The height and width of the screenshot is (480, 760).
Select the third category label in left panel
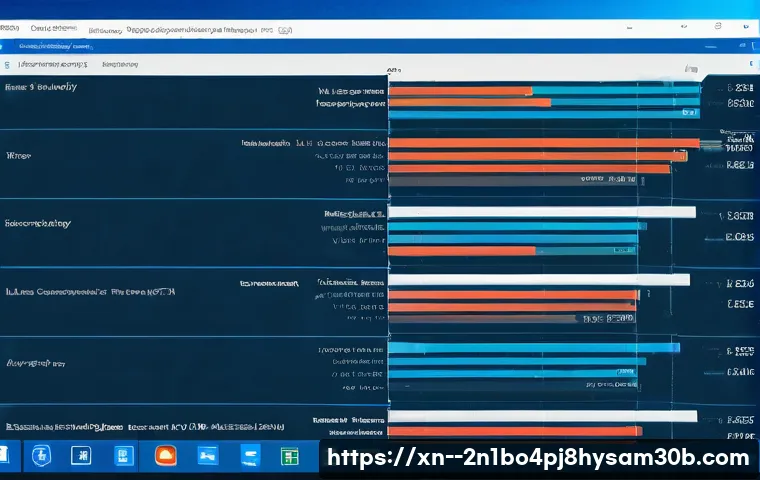point(38,224)
